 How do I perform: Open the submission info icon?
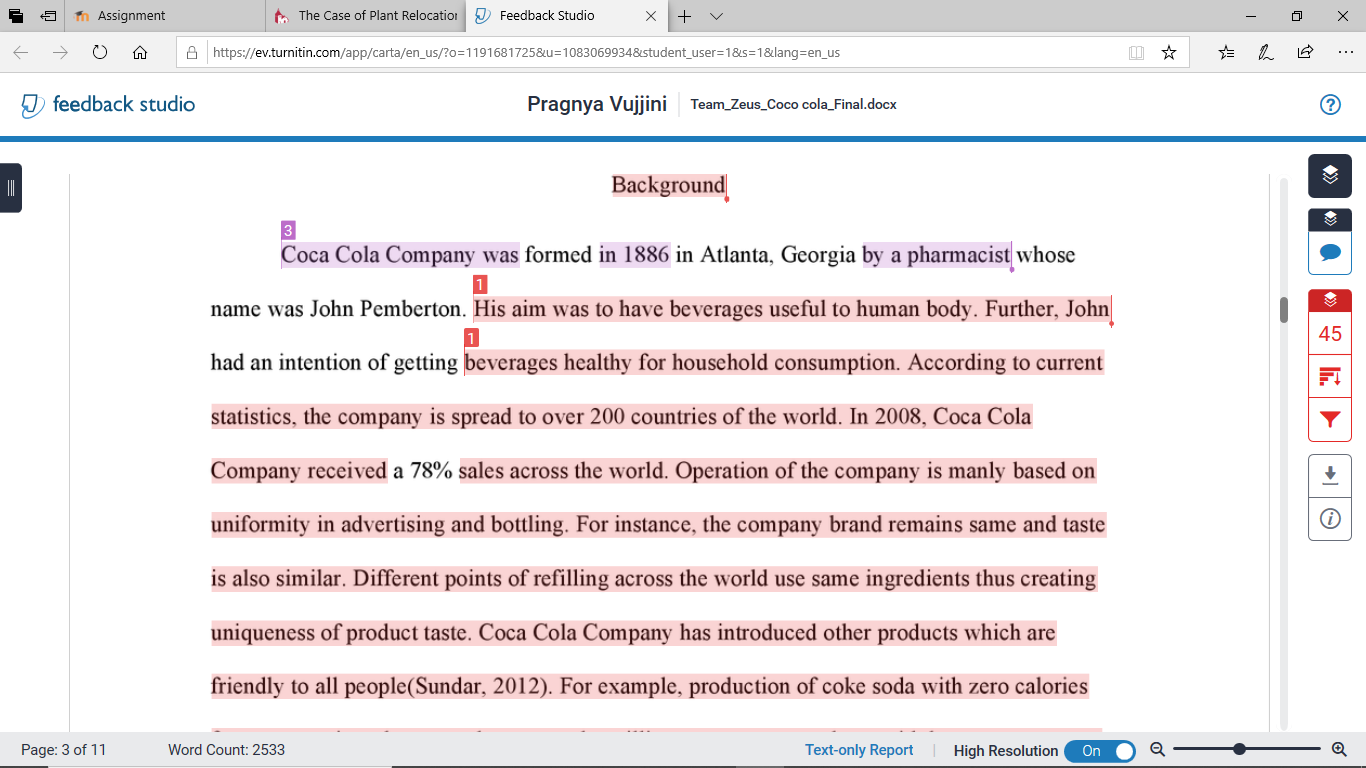coord(1330,518)
